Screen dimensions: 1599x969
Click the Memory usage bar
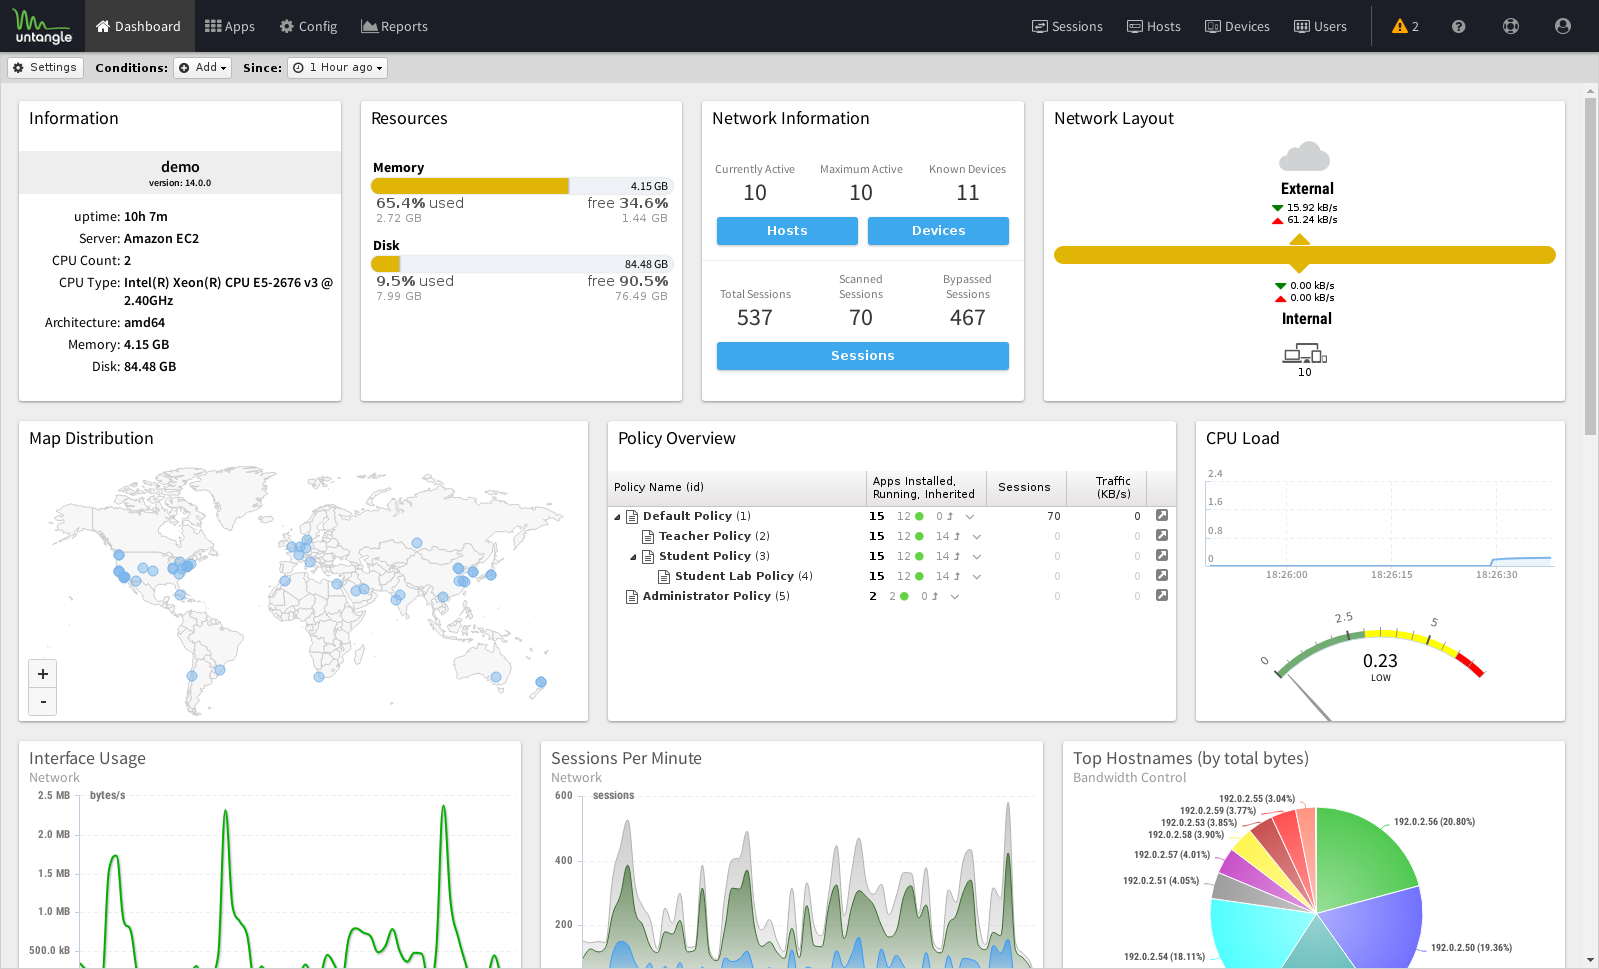pos(522,186)
